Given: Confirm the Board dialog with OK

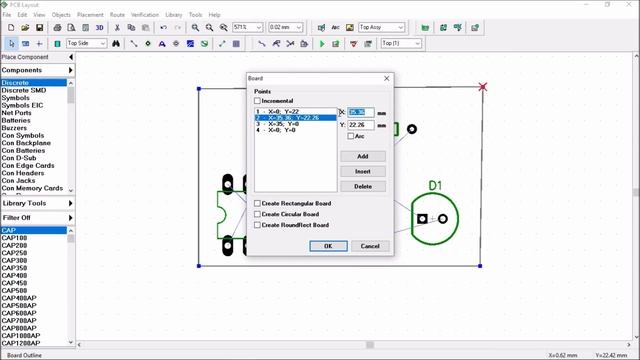Looking at the screenshot, I should pos(328,246).
